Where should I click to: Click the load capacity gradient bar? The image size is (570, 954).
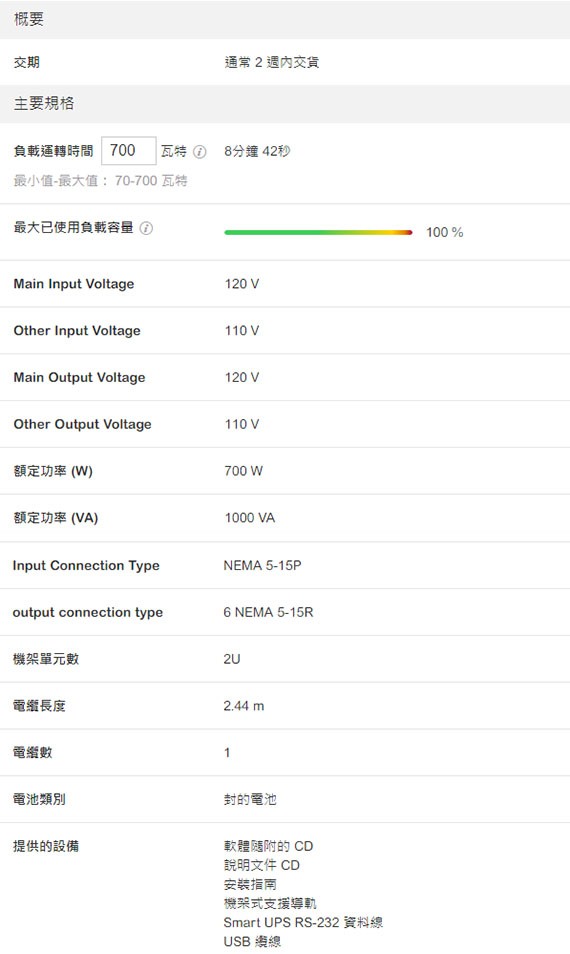click(x=318, y=232)
